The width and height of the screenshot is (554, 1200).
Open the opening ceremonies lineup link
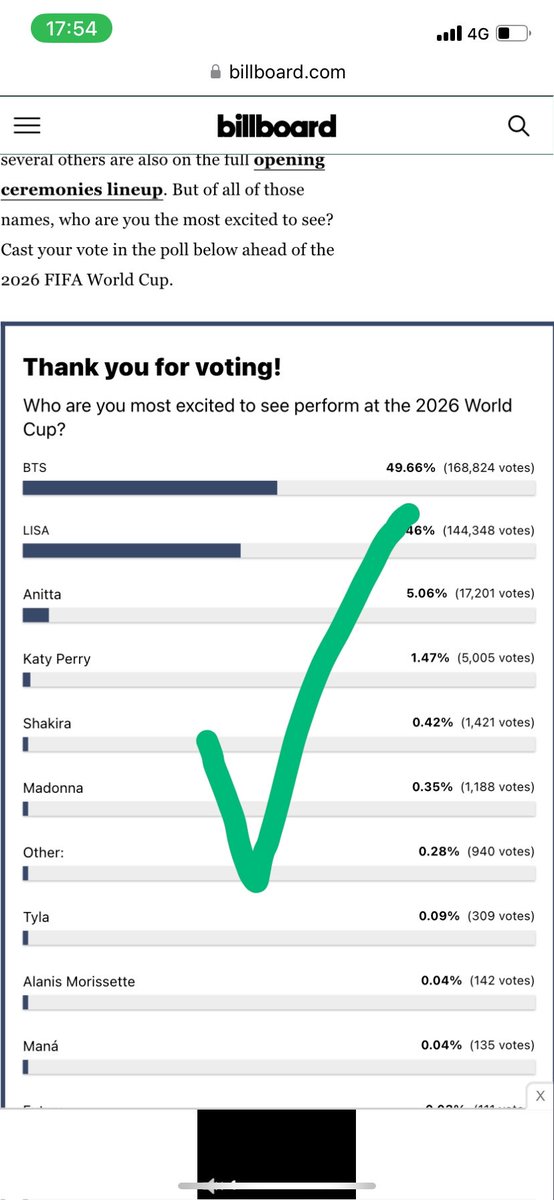163,175
